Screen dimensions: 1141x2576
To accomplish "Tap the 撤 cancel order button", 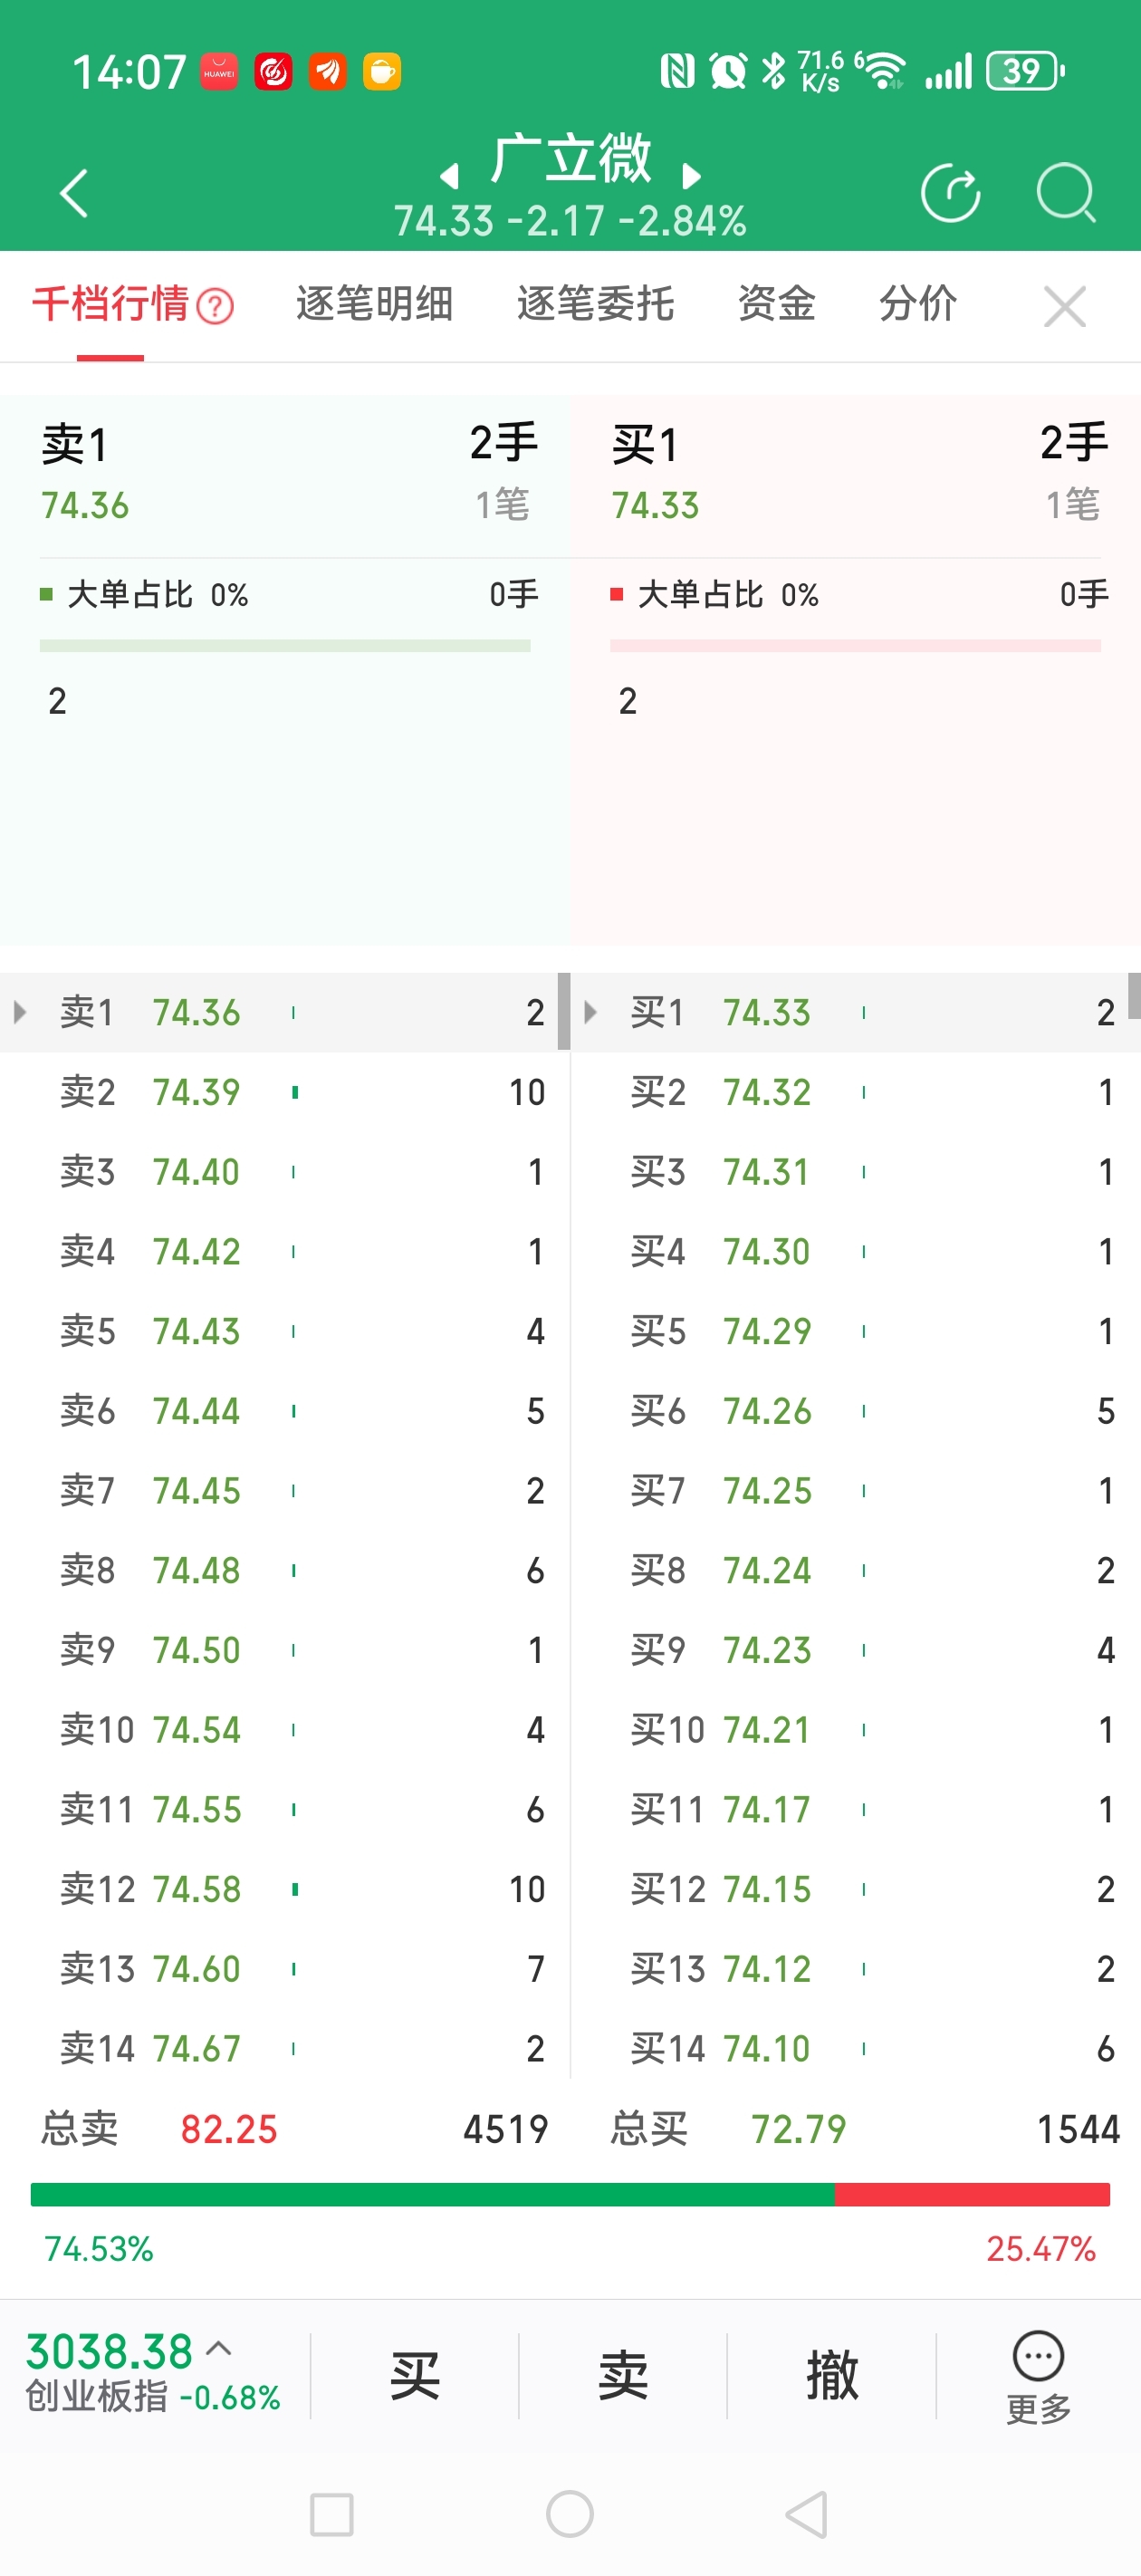I will 831,2376.
